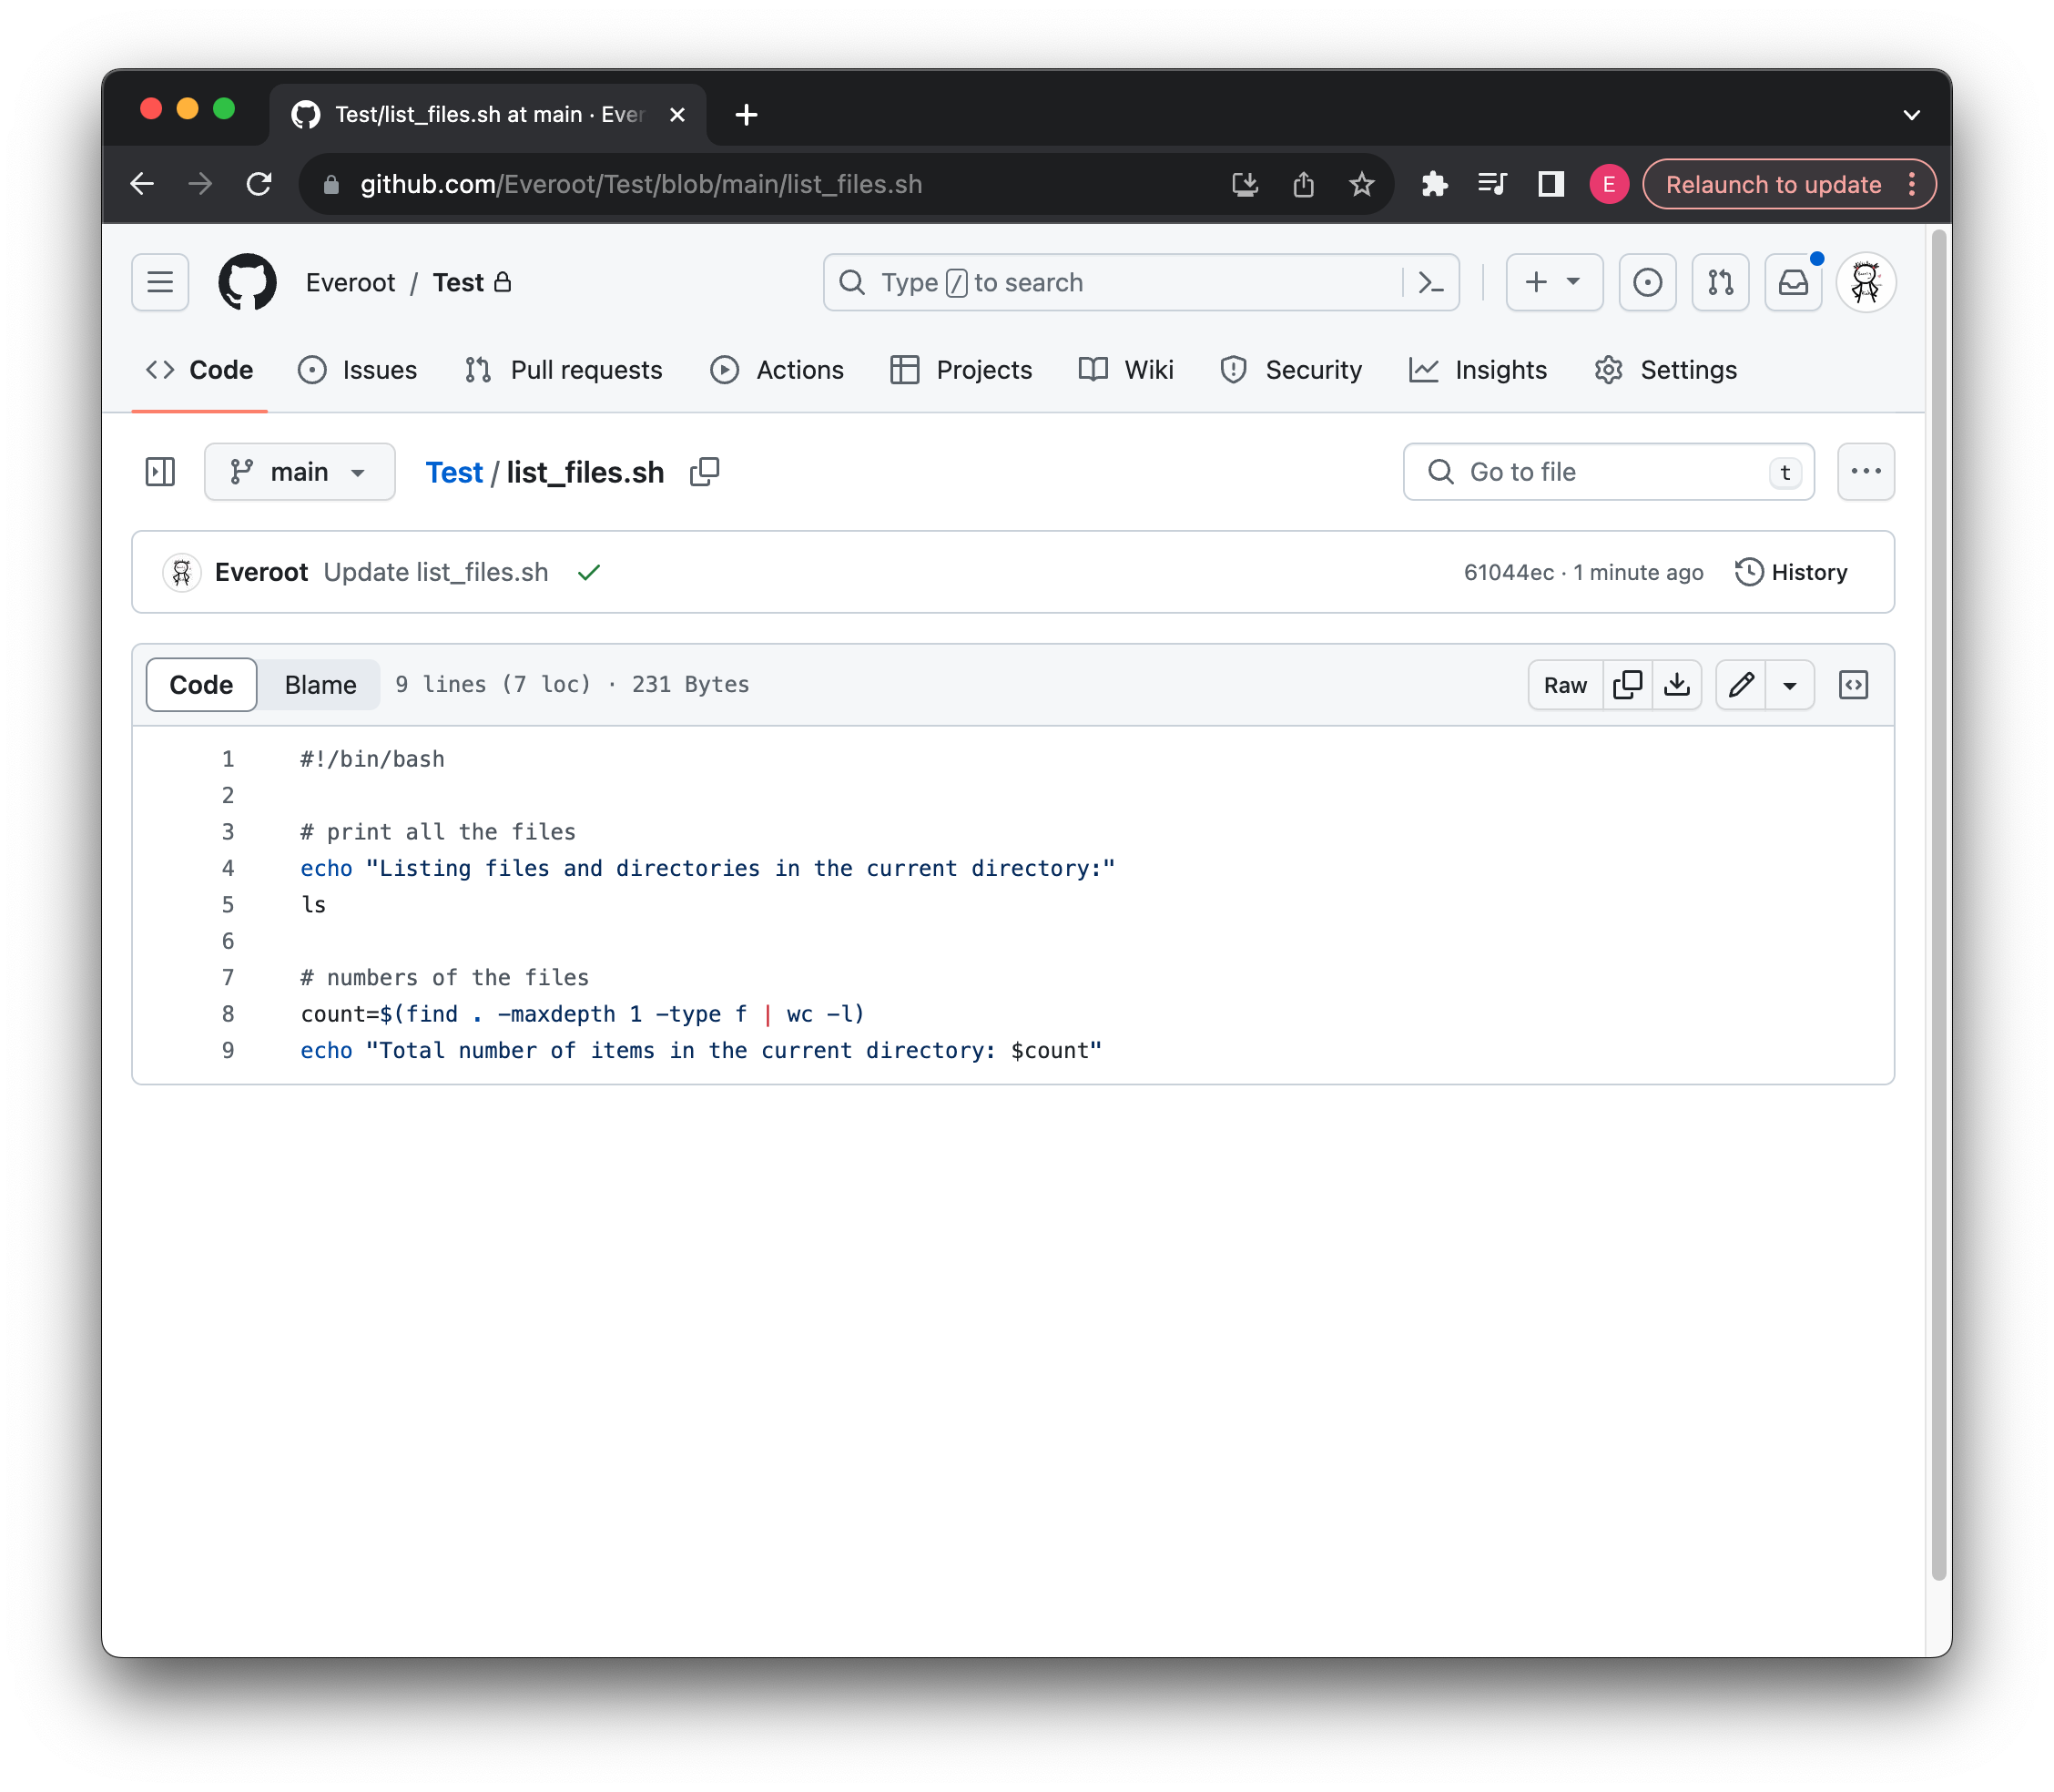Image resolution: width=2054 pixels, height=1792 pixels.
Task: Click the Raw button
Action: click(x=1565, y=685)
